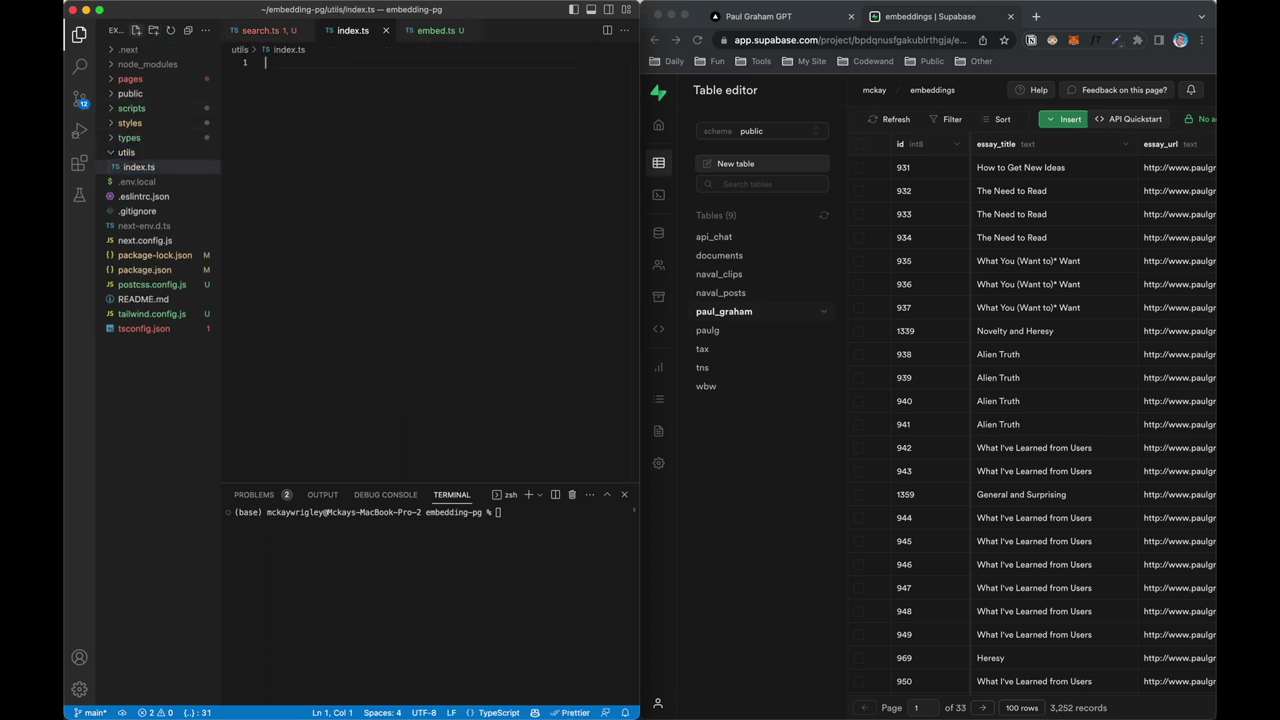Split the editor right
The width and height of the screenshot is (1280, 720).
coord(607,30)
